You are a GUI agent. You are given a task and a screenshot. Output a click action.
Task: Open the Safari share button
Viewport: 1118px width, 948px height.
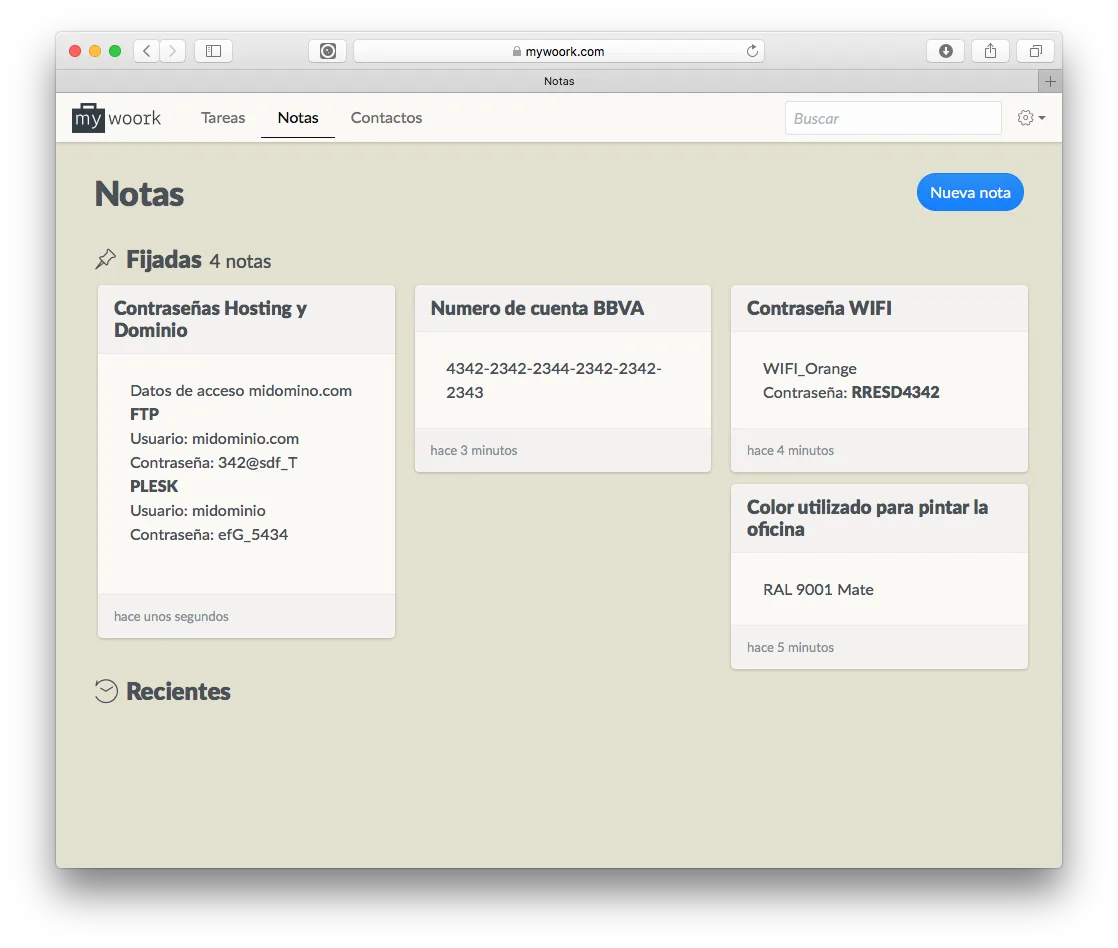point(990,51)
